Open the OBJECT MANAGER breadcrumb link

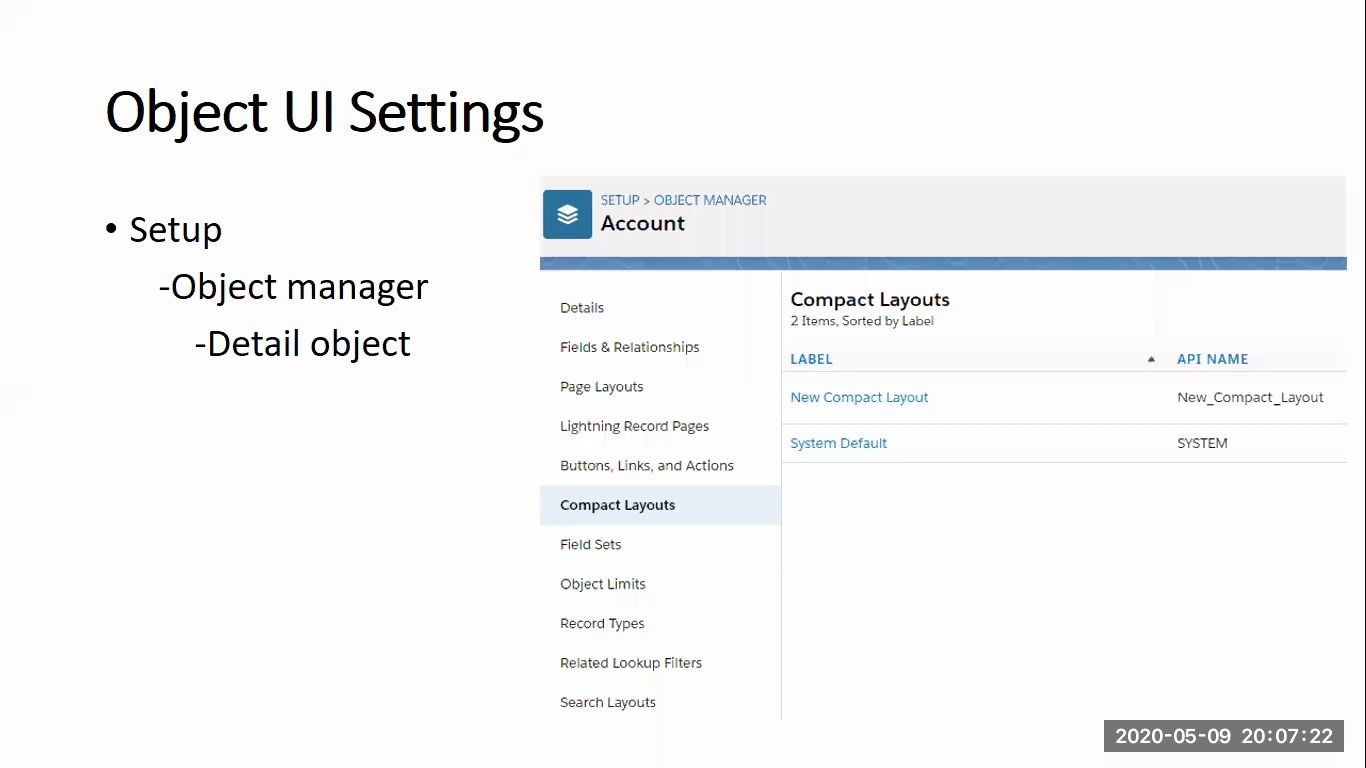pyautogui.click(x=711, y=200)
